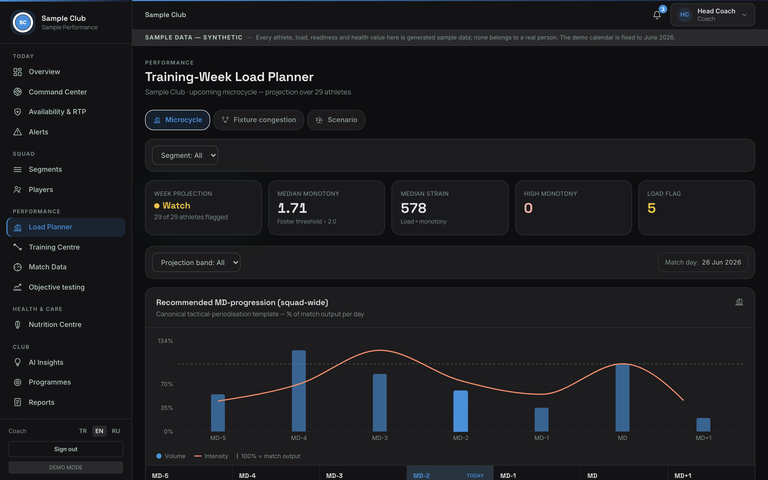The width and height of the screenshot is (768, 480).
Task: Switch language to TR
Action: (83, 431)
